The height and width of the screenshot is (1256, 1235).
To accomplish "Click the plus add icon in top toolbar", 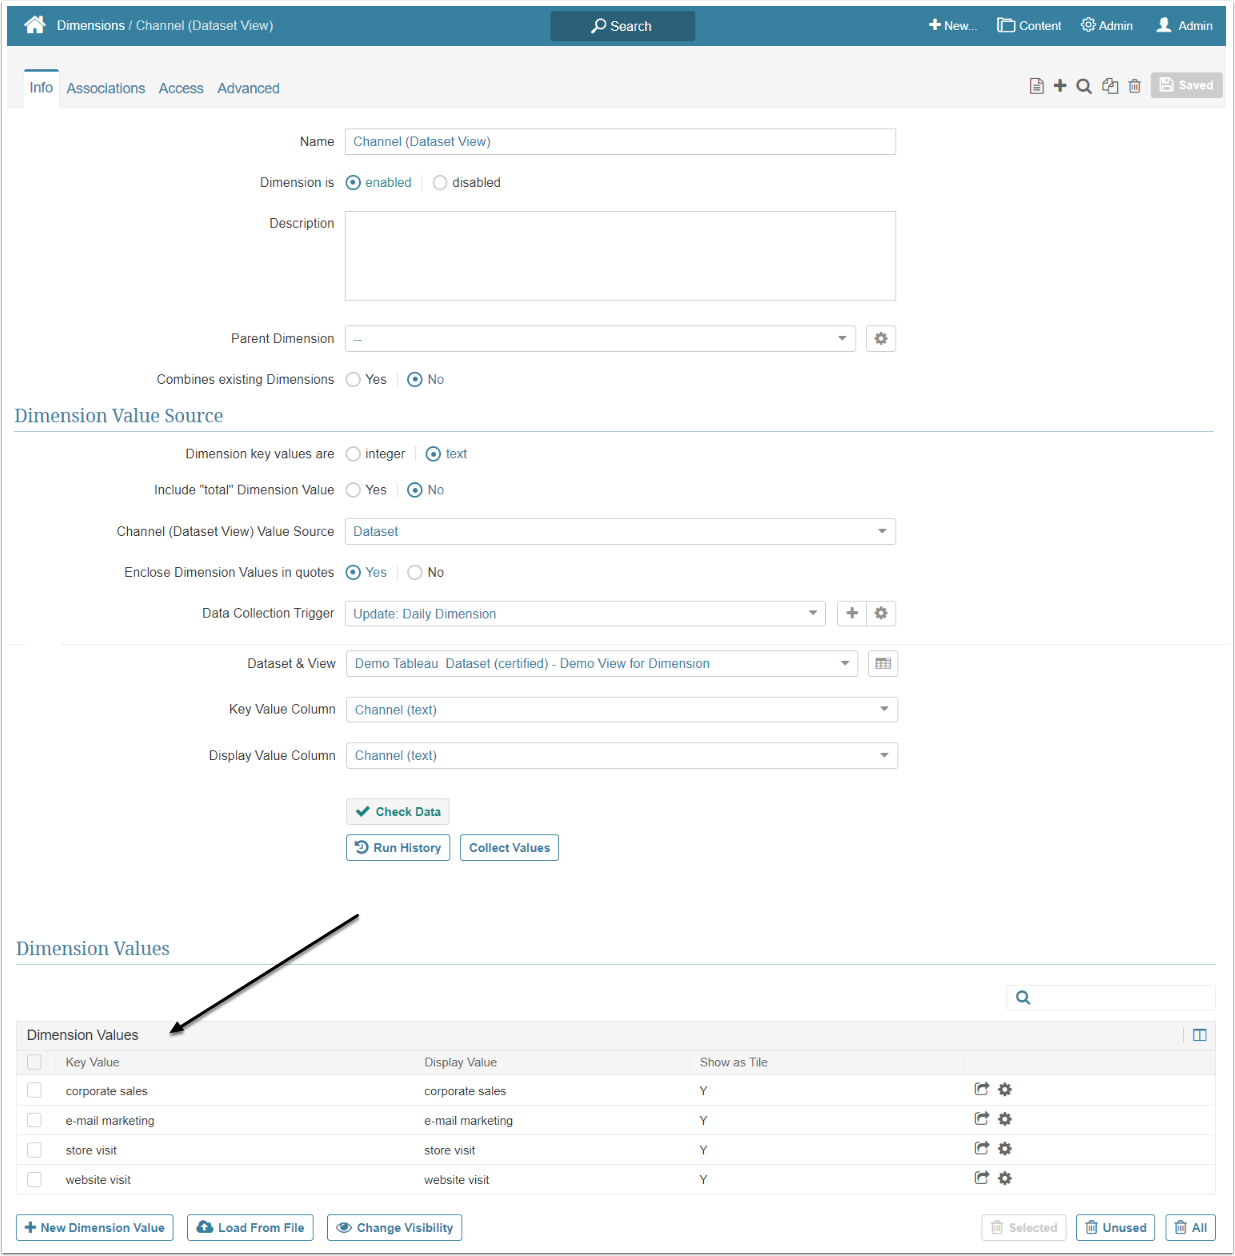I will [1060, 86].
